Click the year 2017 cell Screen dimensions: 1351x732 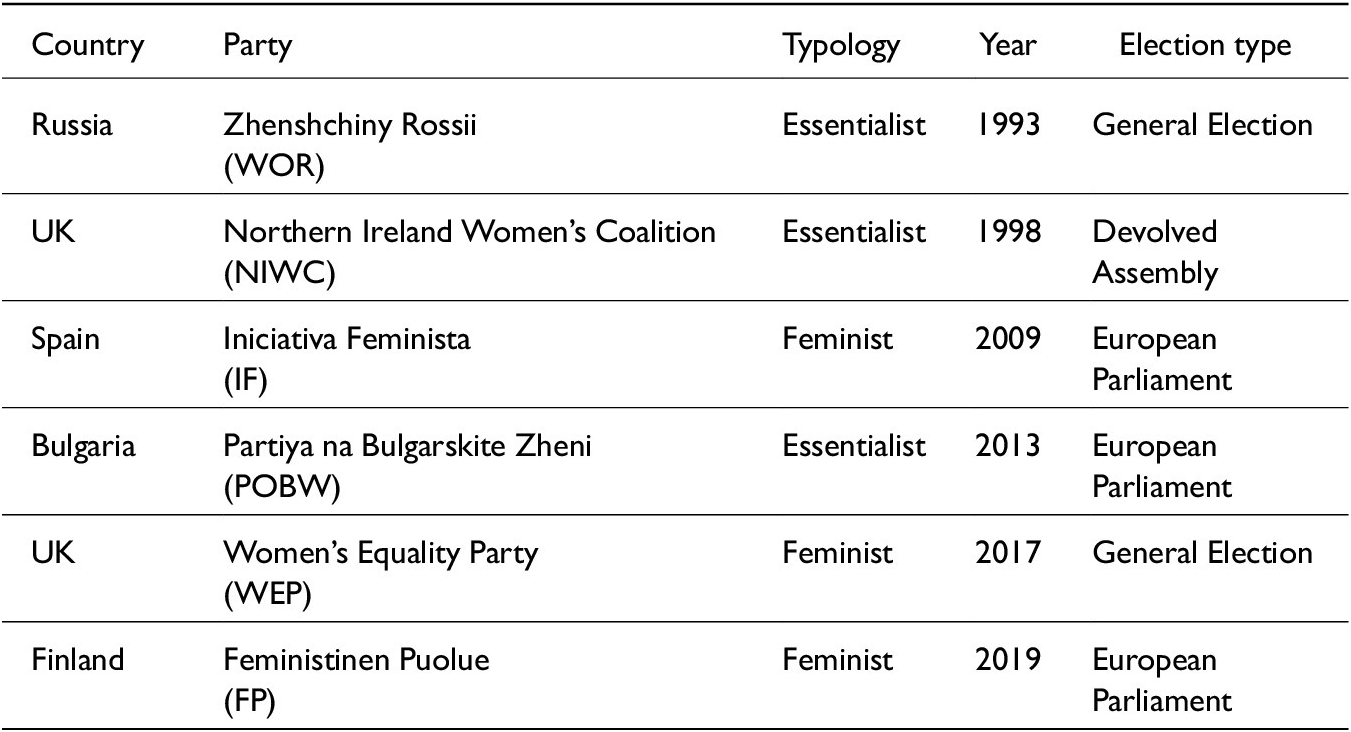coord(1007,553)
